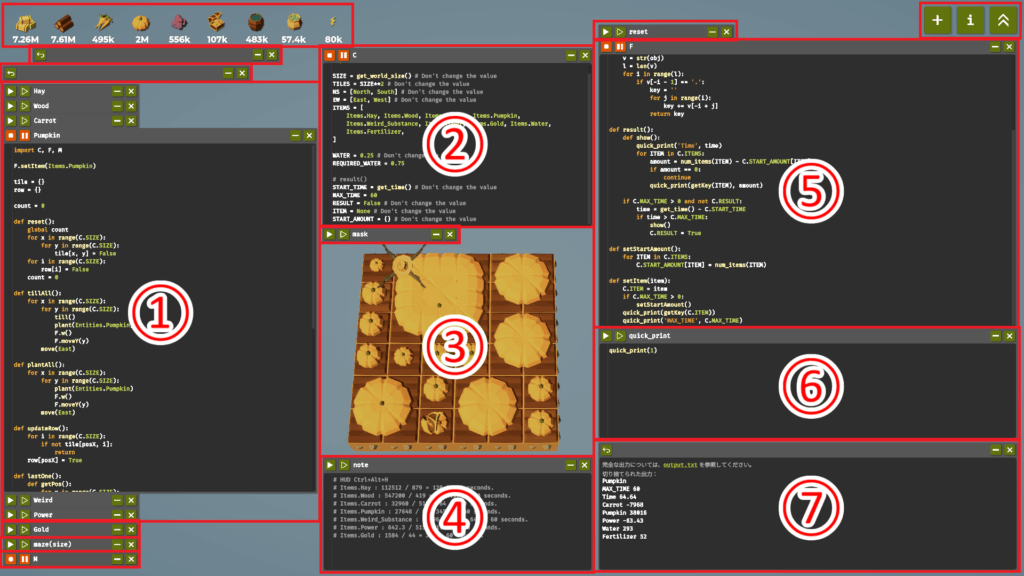Image resolution: width=1024 pixels, height=576 pixels.
Task: Click inside the quick_print code editor
Action: coord(800,390)
